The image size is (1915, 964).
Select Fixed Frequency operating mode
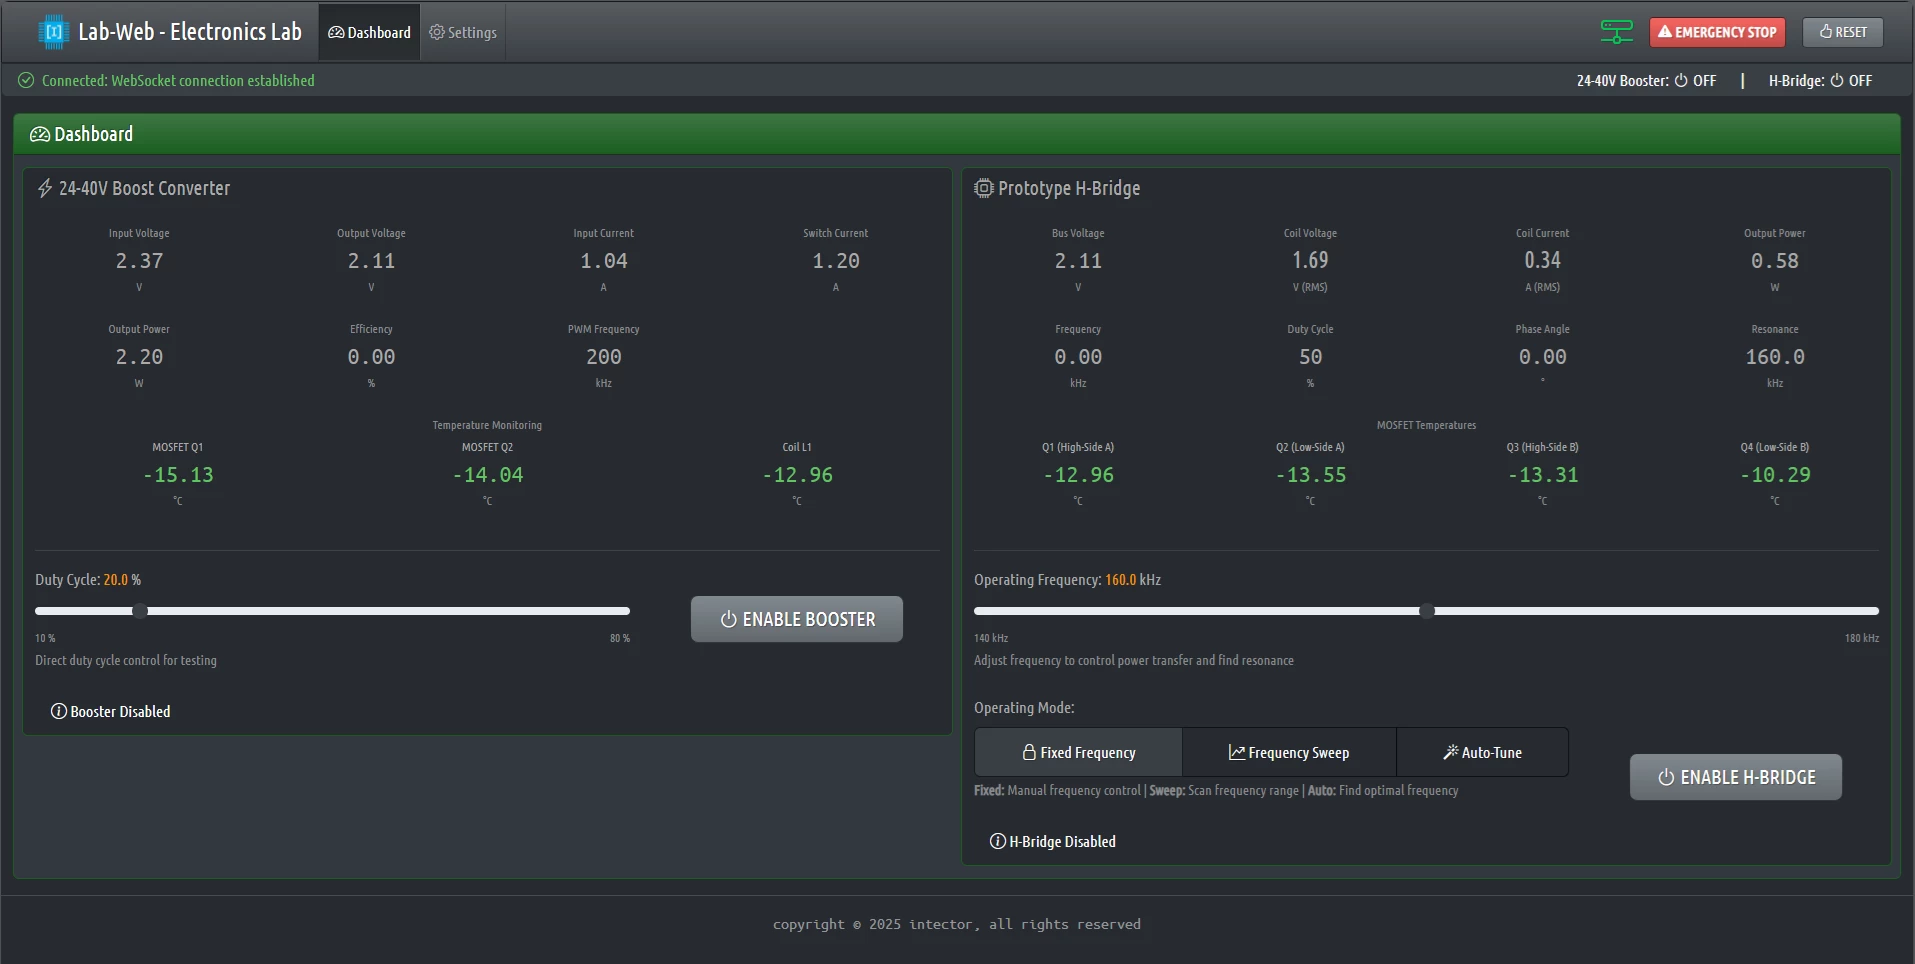click(x=1079, y=752)
